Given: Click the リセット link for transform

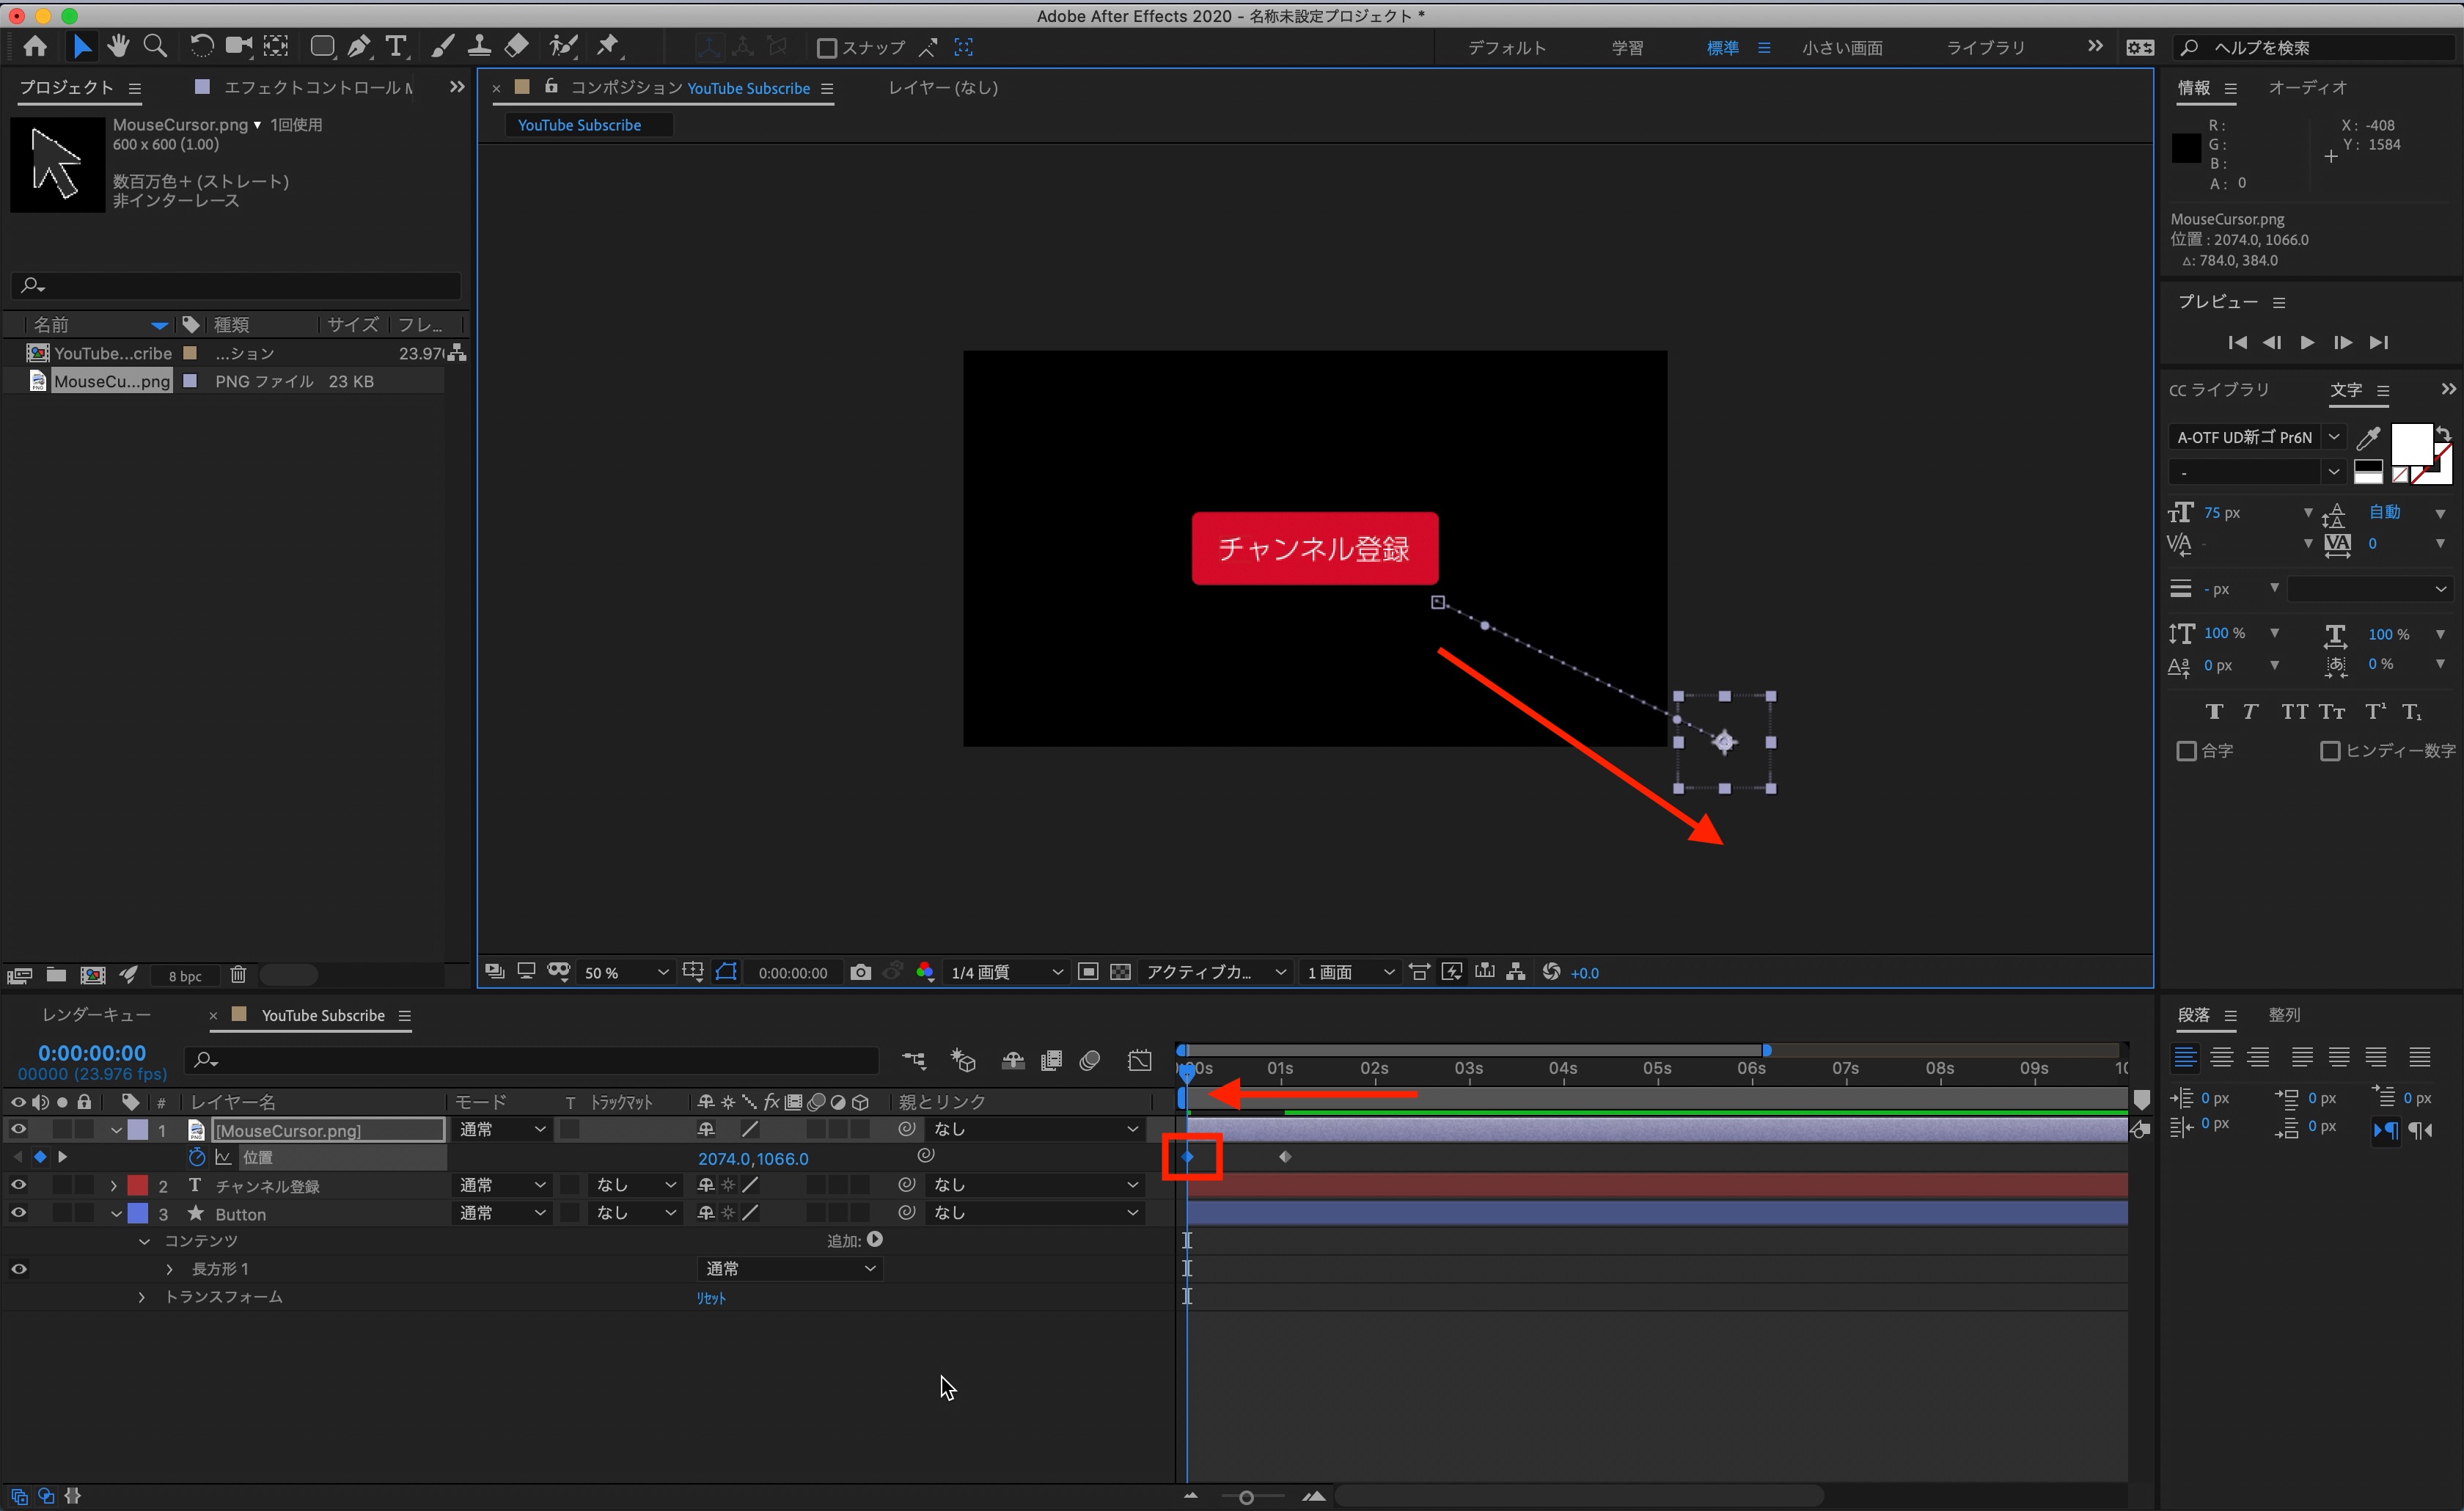Looking at the screenshot, I should point(711,1298).
